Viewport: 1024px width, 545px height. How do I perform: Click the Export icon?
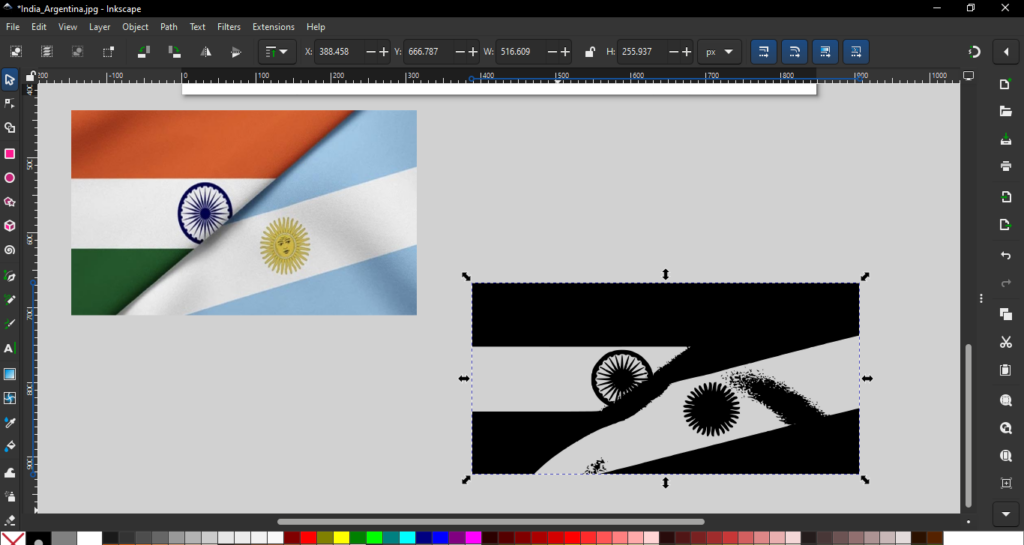pyautogui.click(x=1006, y=225)
